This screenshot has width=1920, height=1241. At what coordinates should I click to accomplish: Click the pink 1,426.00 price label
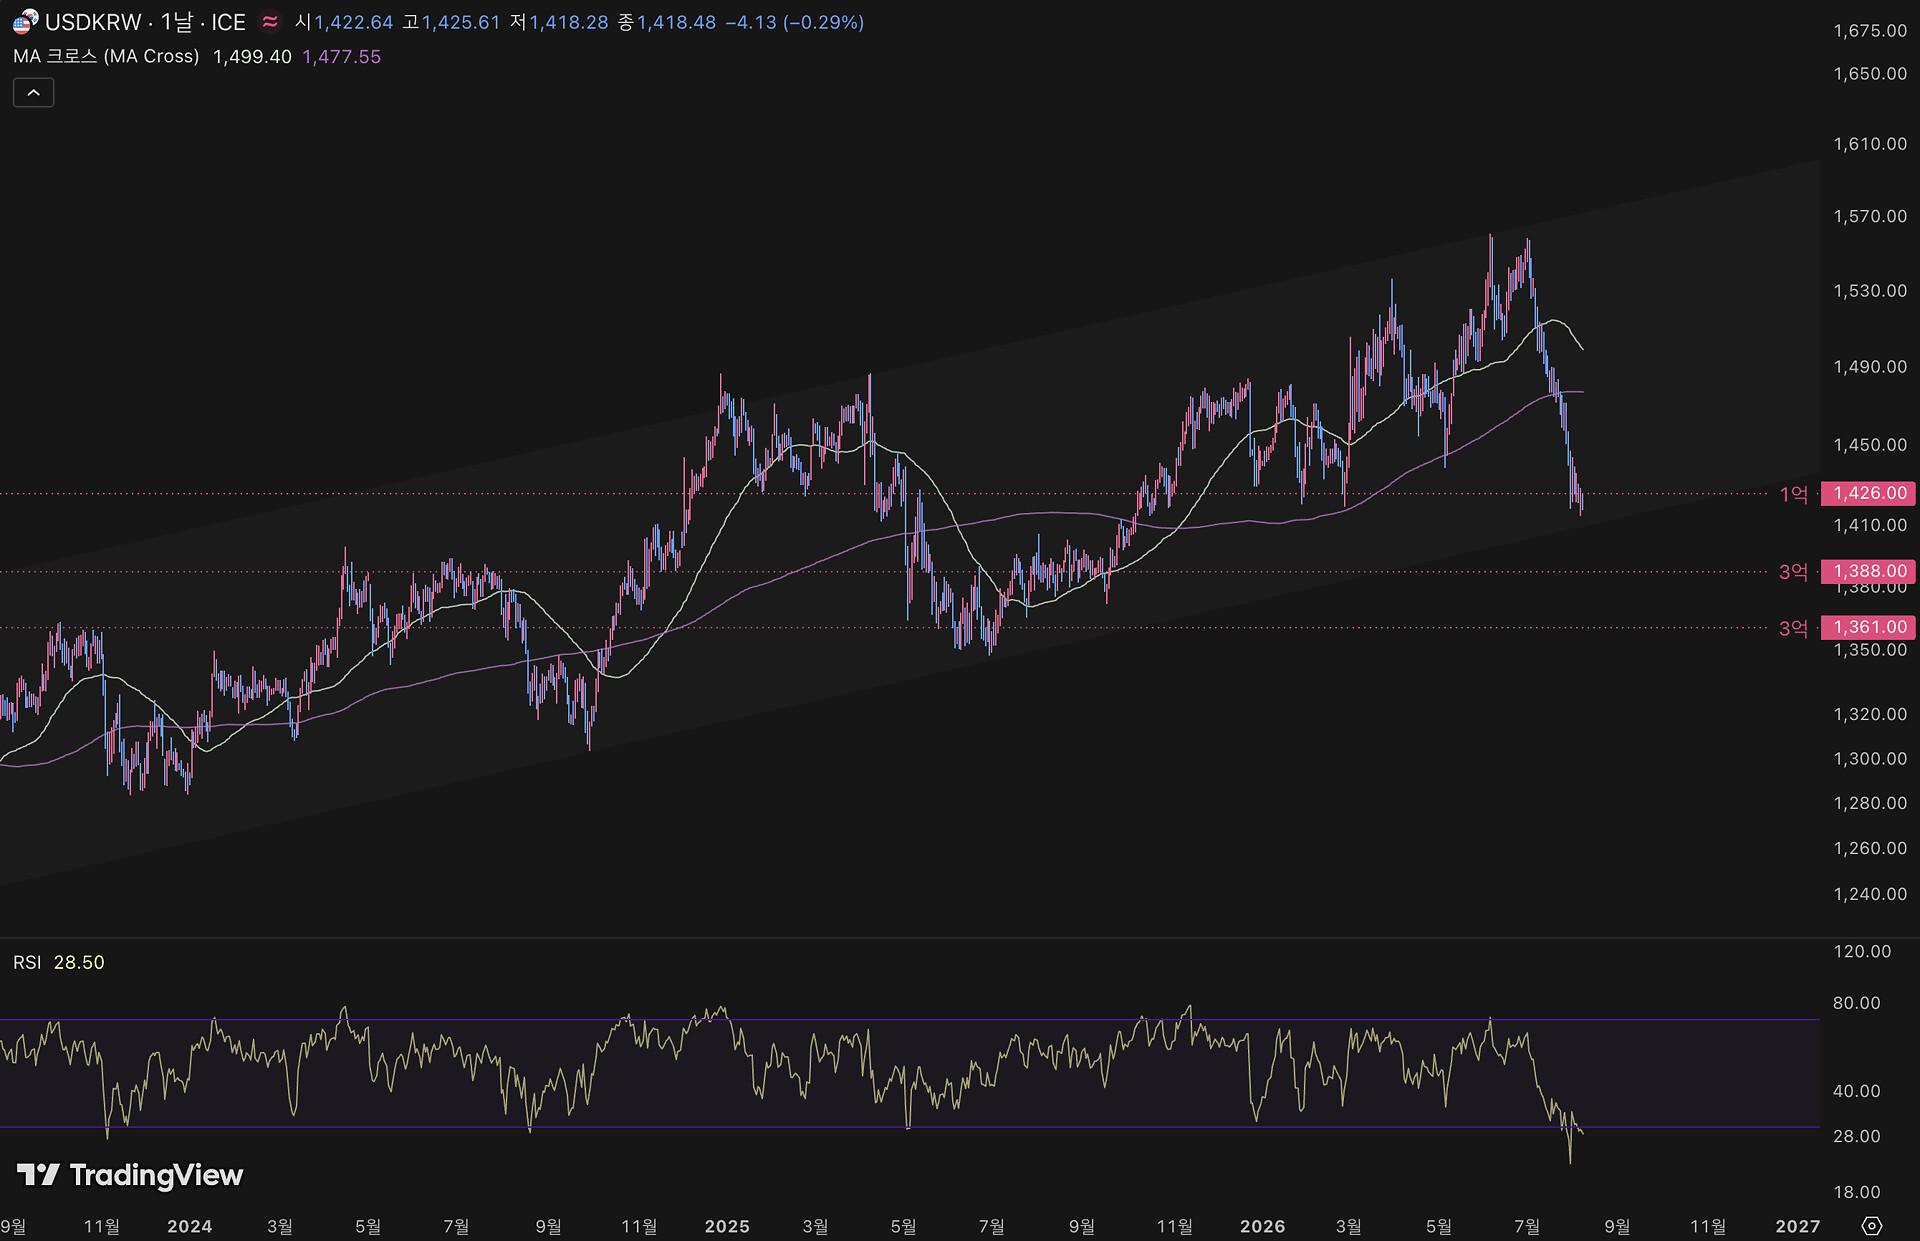pos(1868,493)
